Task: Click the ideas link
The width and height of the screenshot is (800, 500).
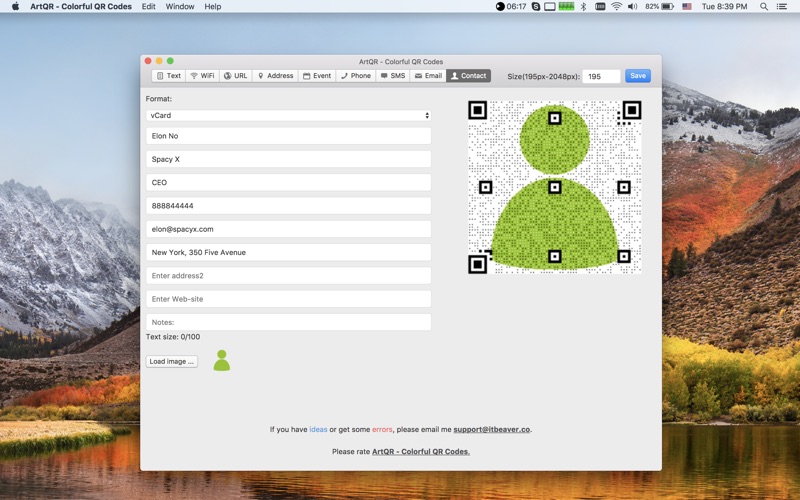Action: click(x=318, y=430)
